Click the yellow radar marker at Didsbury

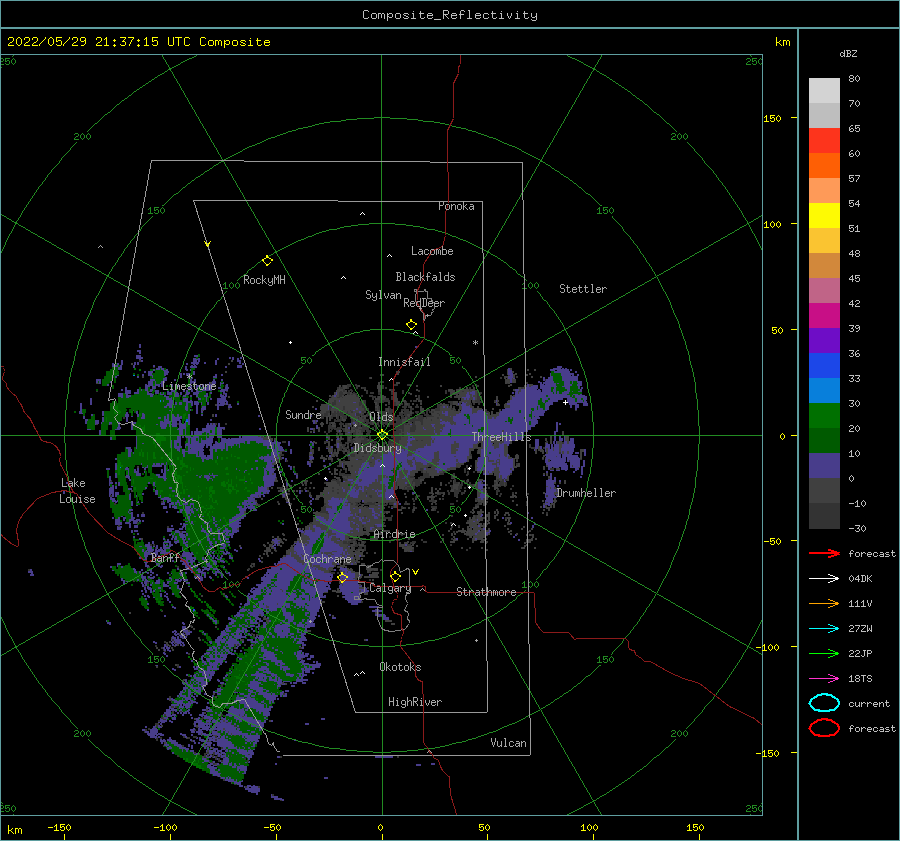click(x=382, y=435)
